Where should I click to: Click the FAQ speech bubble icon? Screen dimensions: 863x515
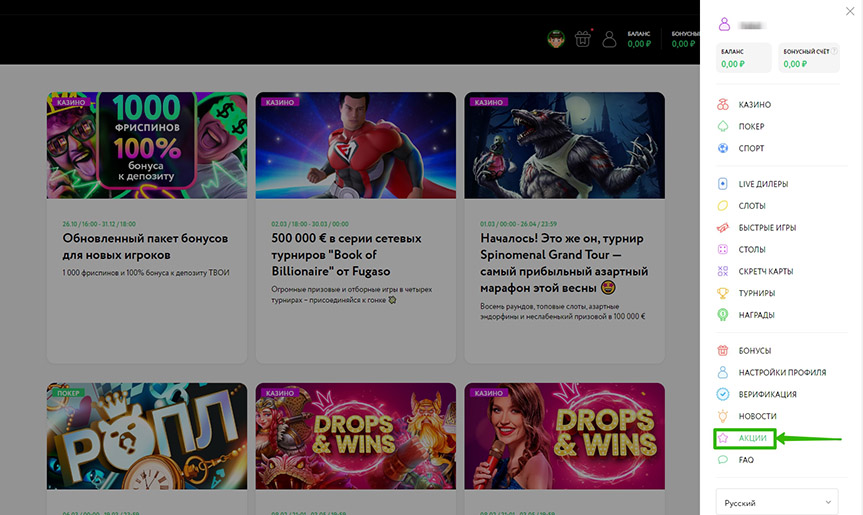click(x=723, y=460)
